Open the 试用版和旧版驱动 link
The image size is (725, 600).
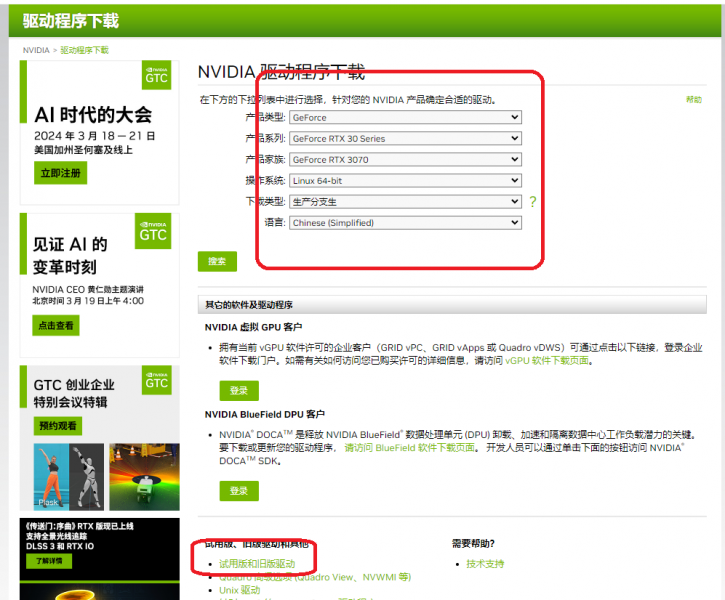point(257,564)
